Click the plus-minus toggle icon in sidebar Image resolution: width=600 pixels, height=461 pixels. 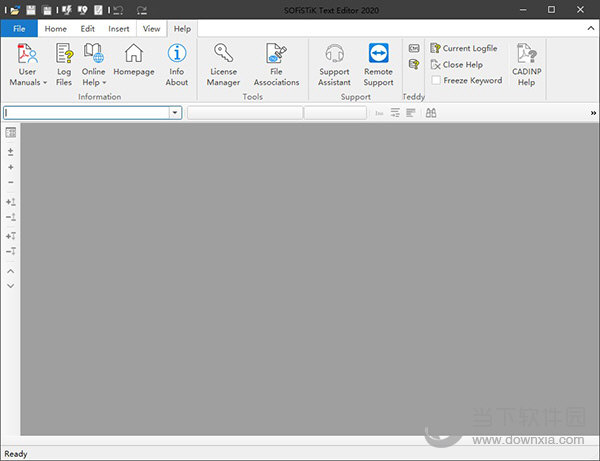tap(11, 152)
